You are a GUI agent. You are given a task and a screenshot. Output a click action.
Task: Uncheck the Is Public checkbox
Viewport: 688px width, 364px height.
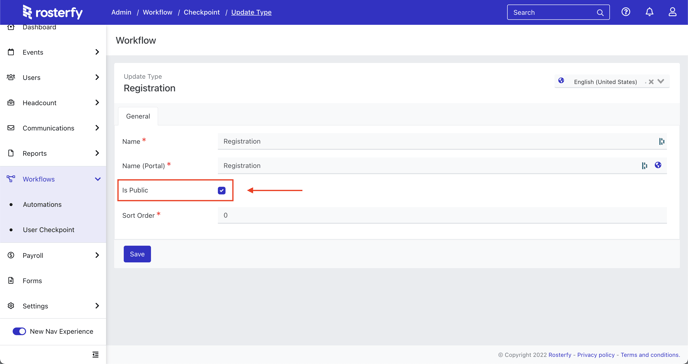222,190
